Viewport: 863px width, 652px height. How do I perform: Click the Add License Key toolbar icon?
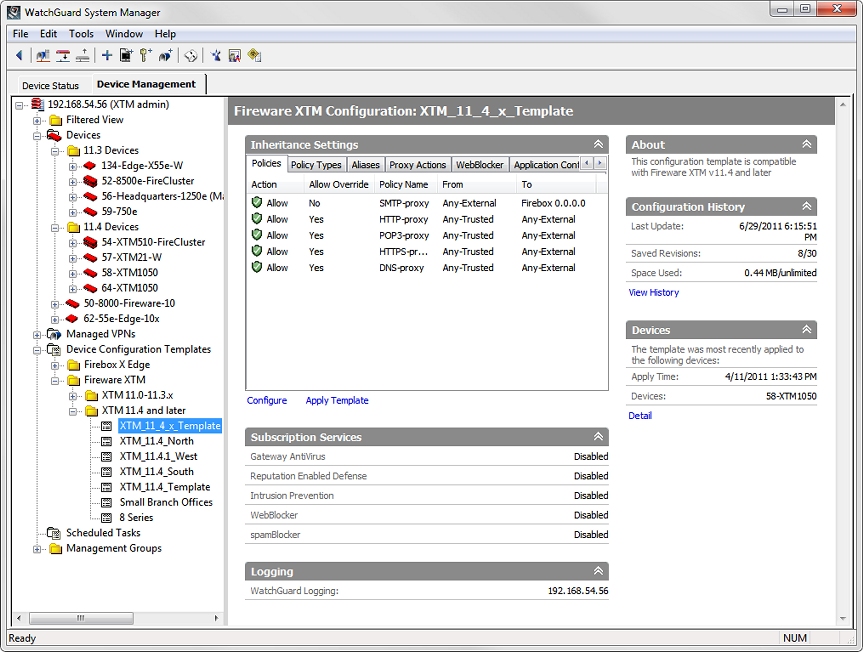pyautogui.click(x=145, y=55)
